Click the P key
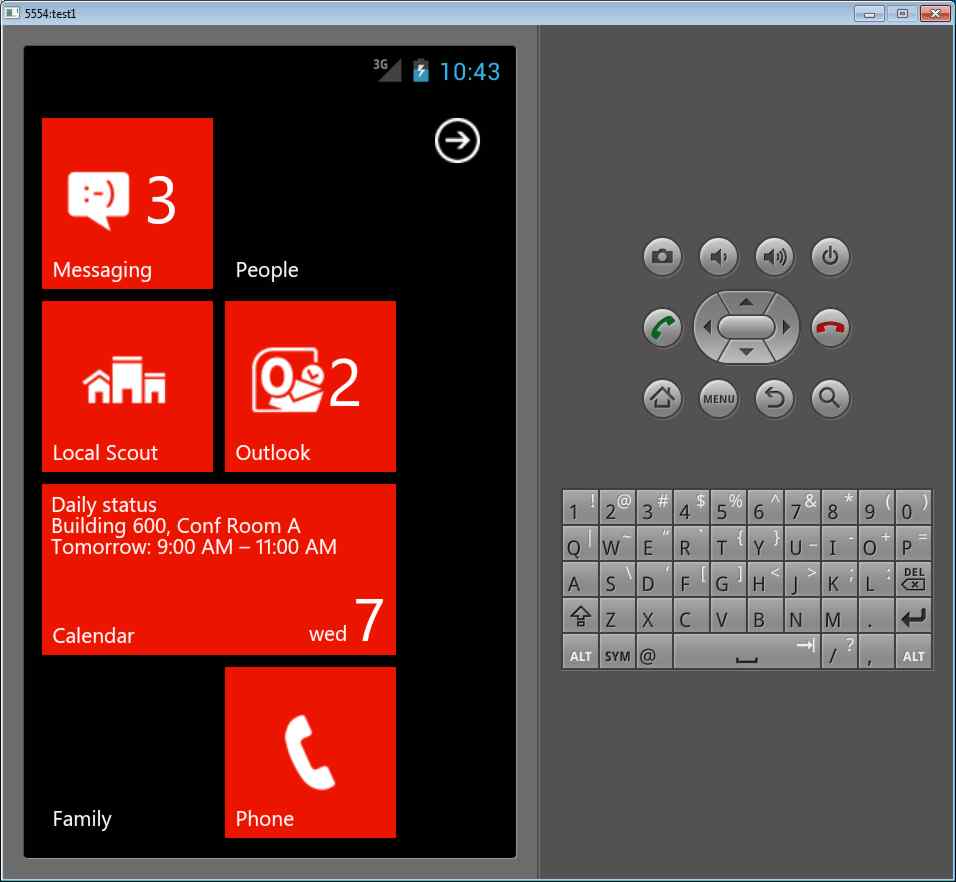The width and height of the screenshot is (956, 882). 913,542
